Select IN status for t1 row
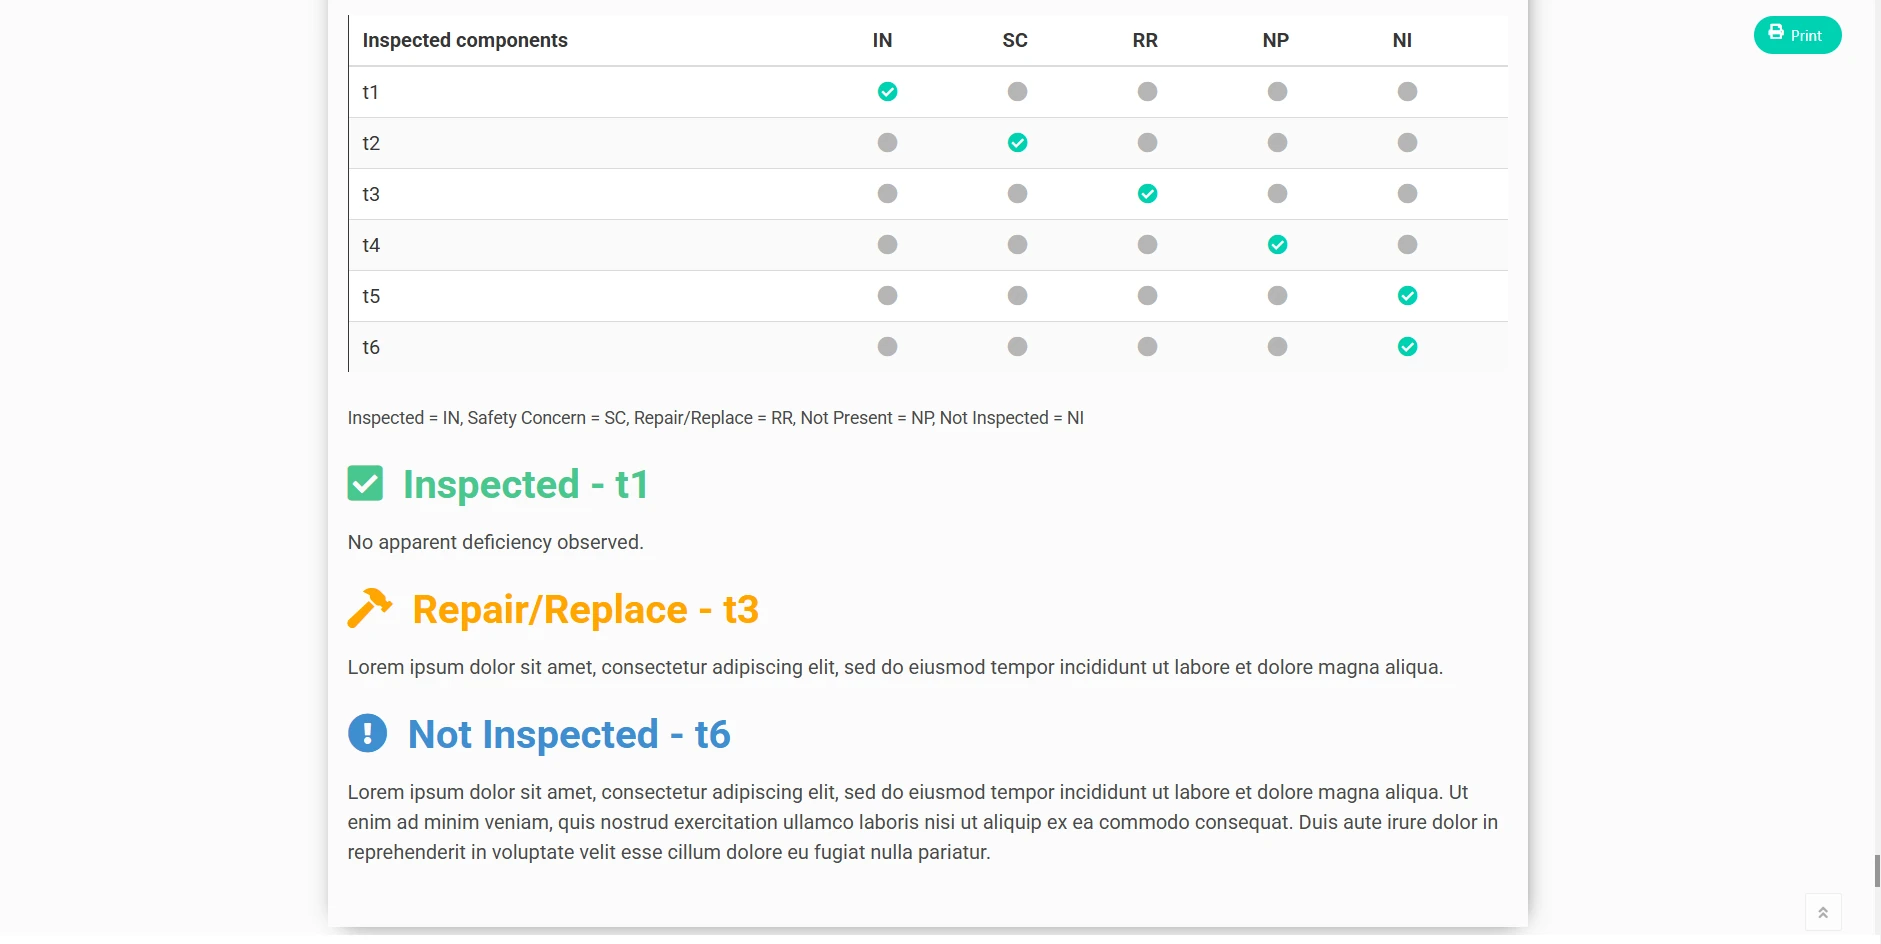1881x944 pixels. 887,92
